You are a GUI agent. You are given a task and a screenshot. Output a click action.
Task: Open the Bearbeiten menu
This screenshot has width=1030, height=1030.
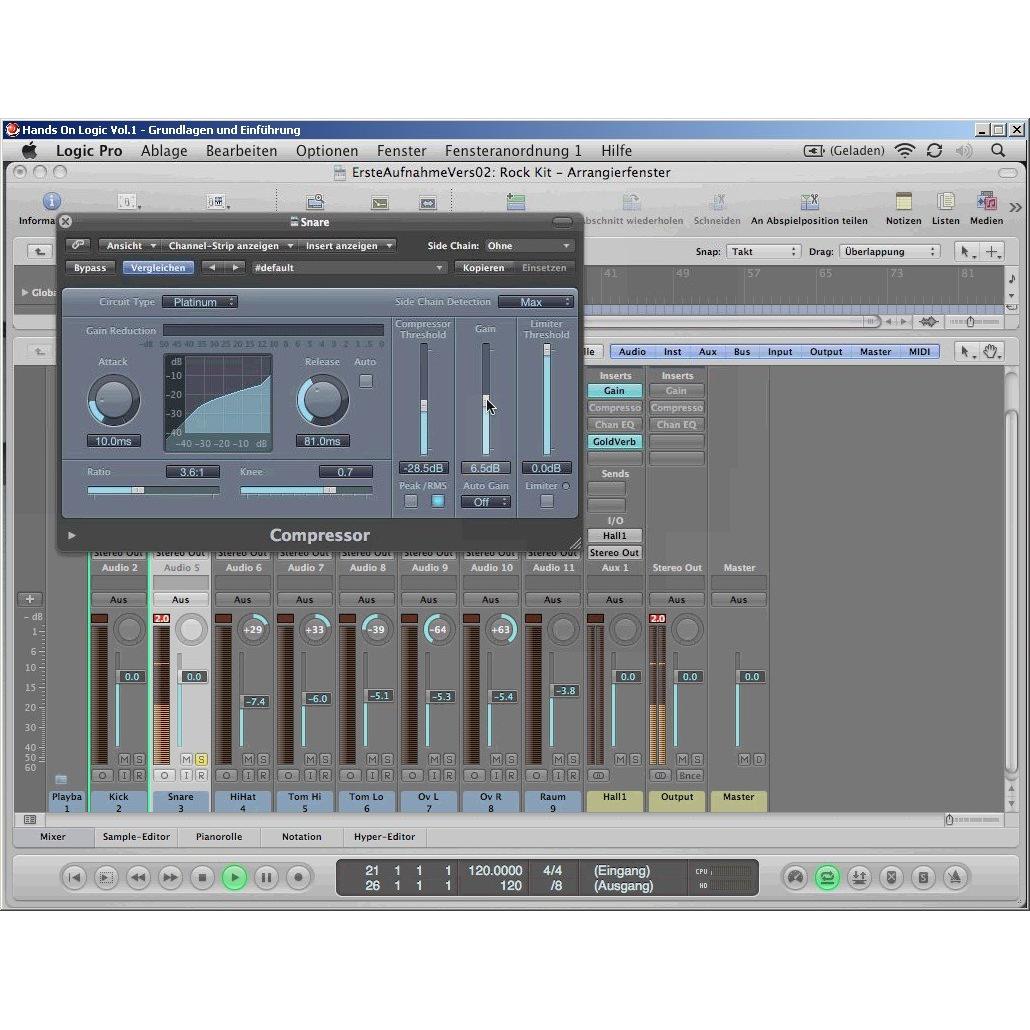coord(241,150)
